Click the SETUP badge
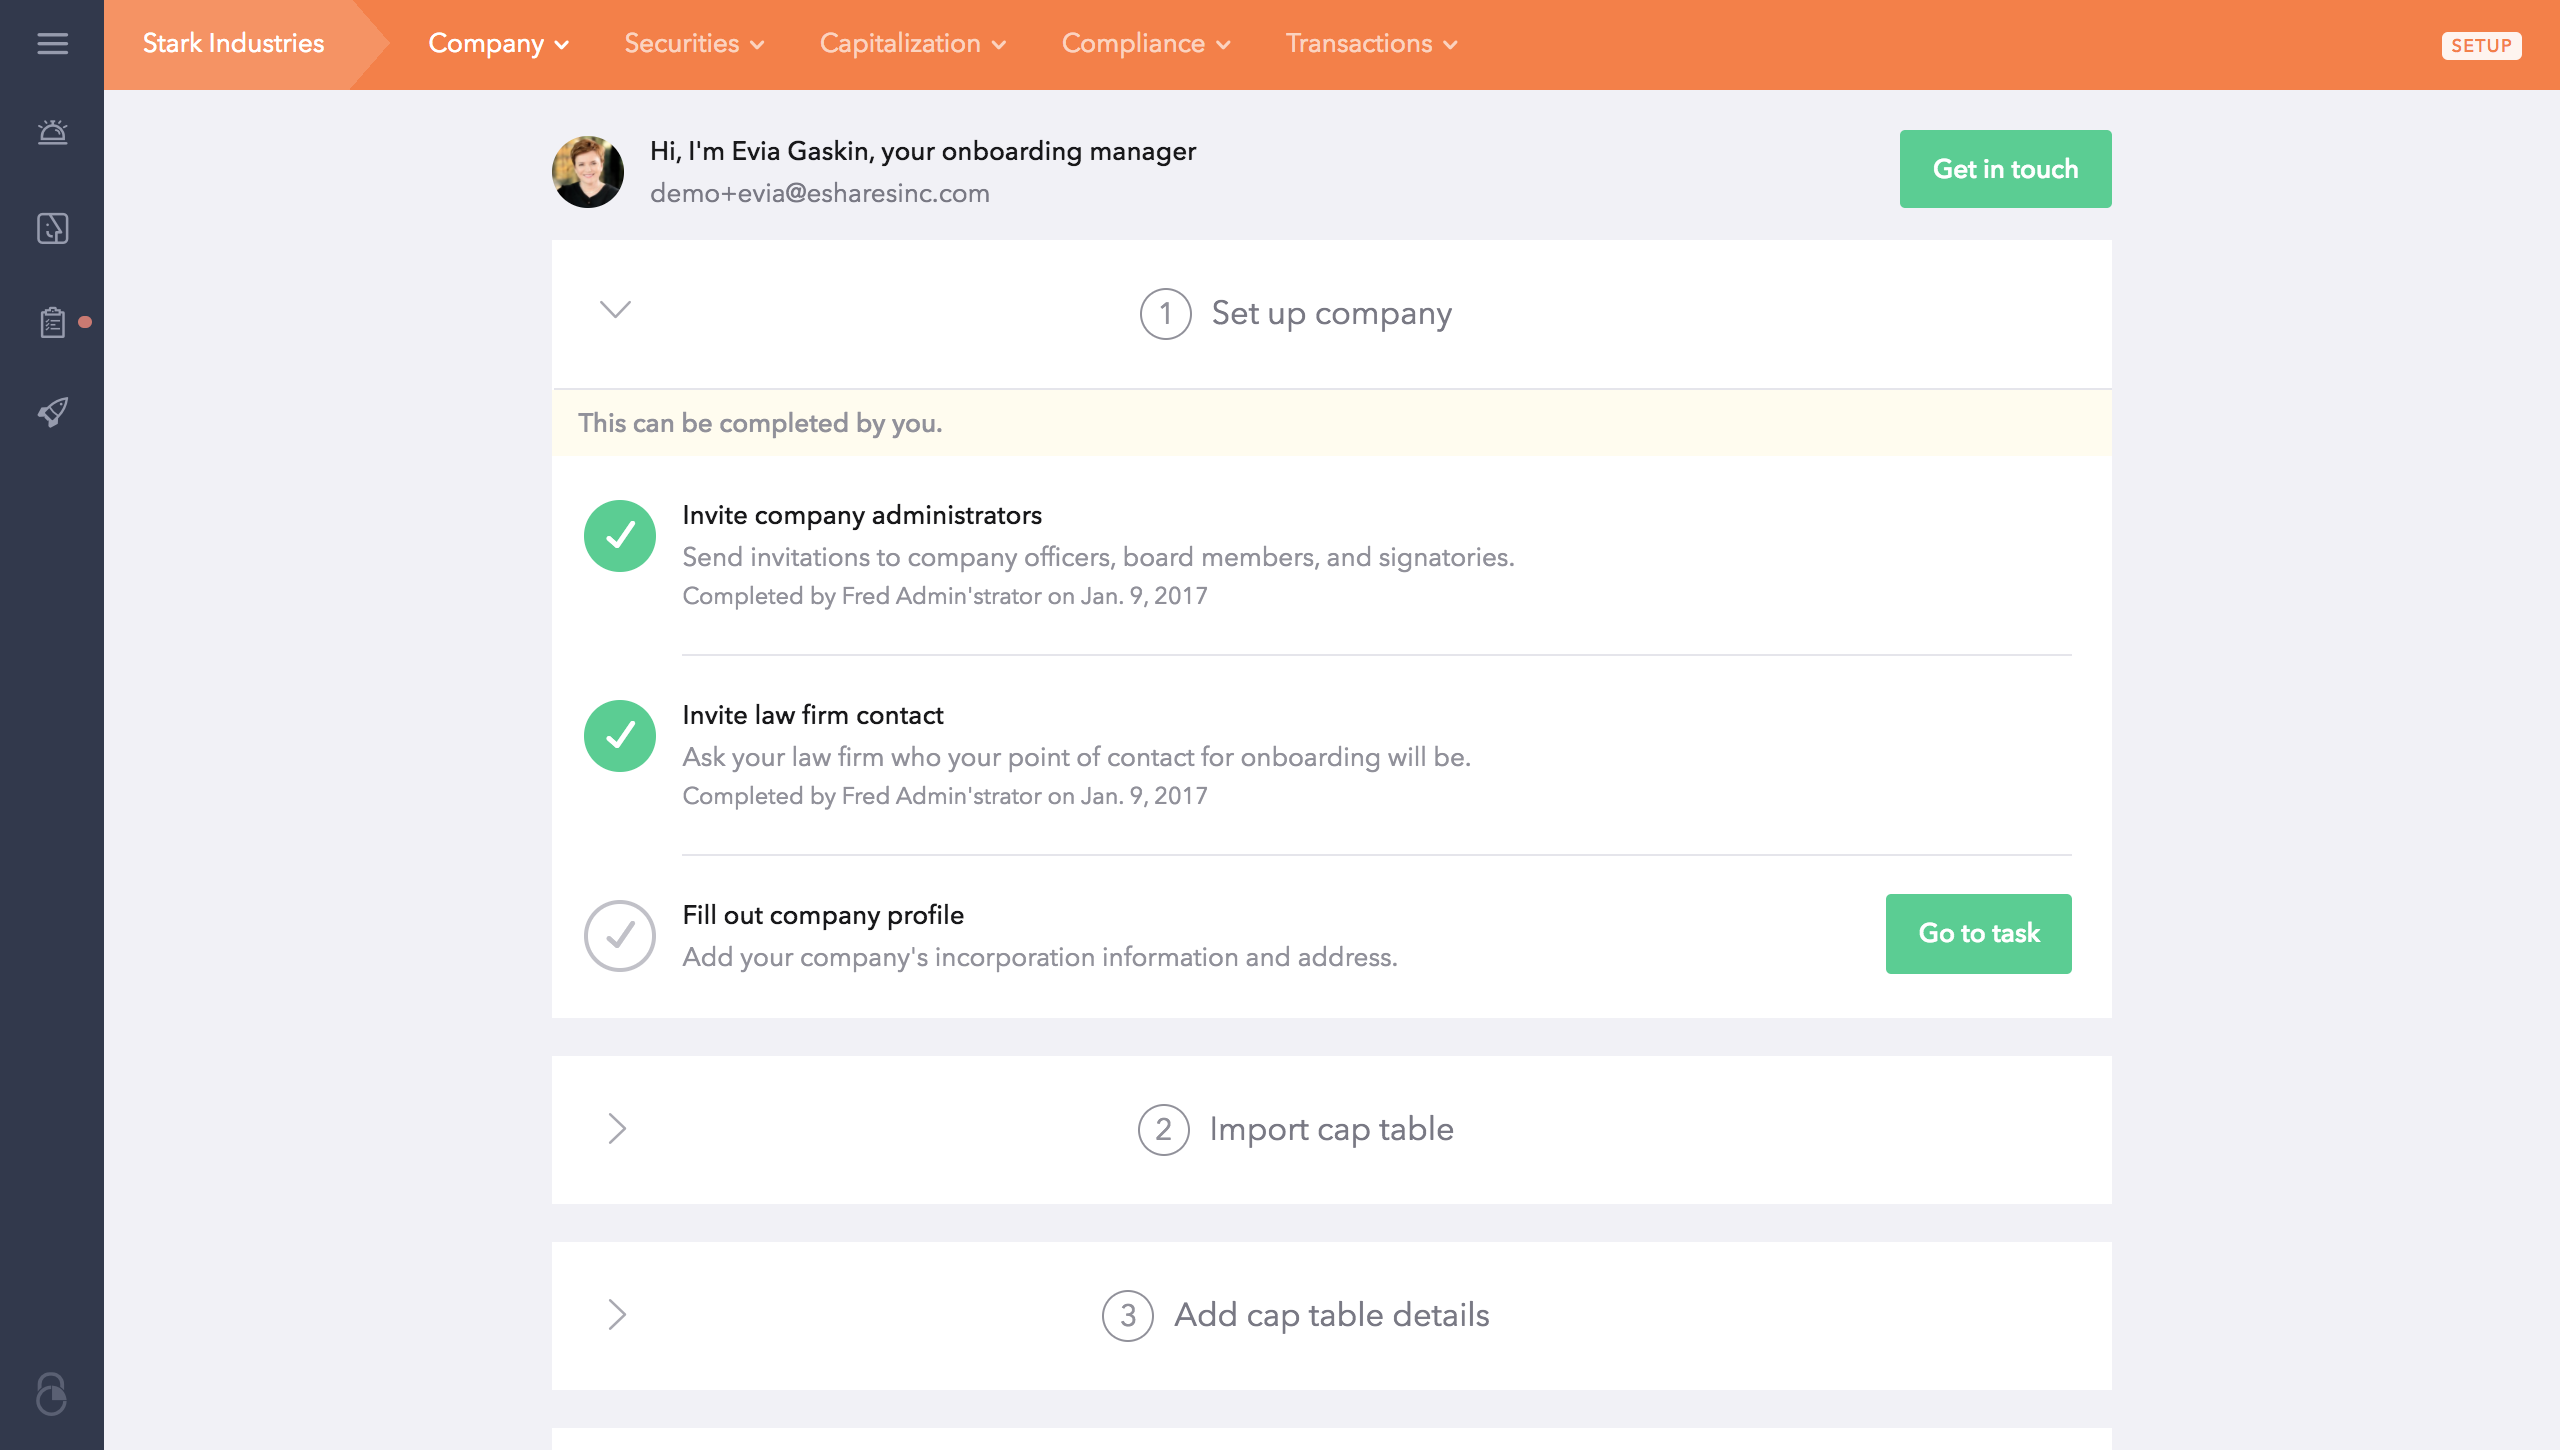The width and height of the screenshot is (2560, 1450). click(2481, 46)
